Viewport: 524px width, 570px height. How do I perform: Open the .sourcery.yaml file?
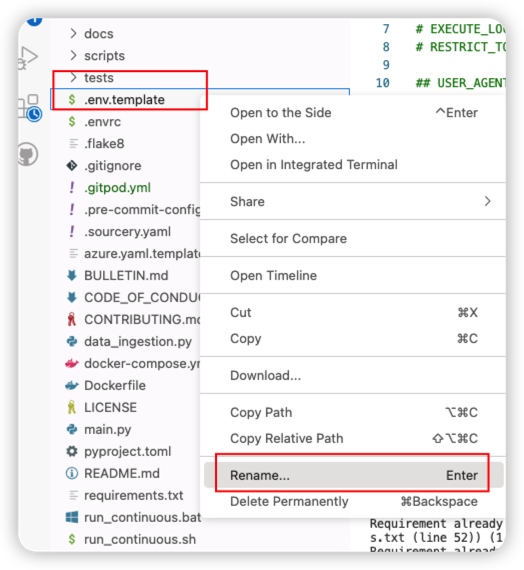pyautogui.click(x=128, y=232)
